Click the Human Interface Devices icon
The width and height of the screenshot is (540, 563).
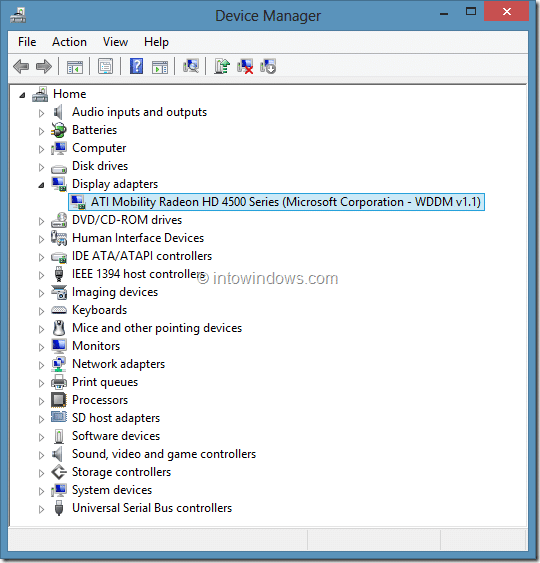pos(59,238)
